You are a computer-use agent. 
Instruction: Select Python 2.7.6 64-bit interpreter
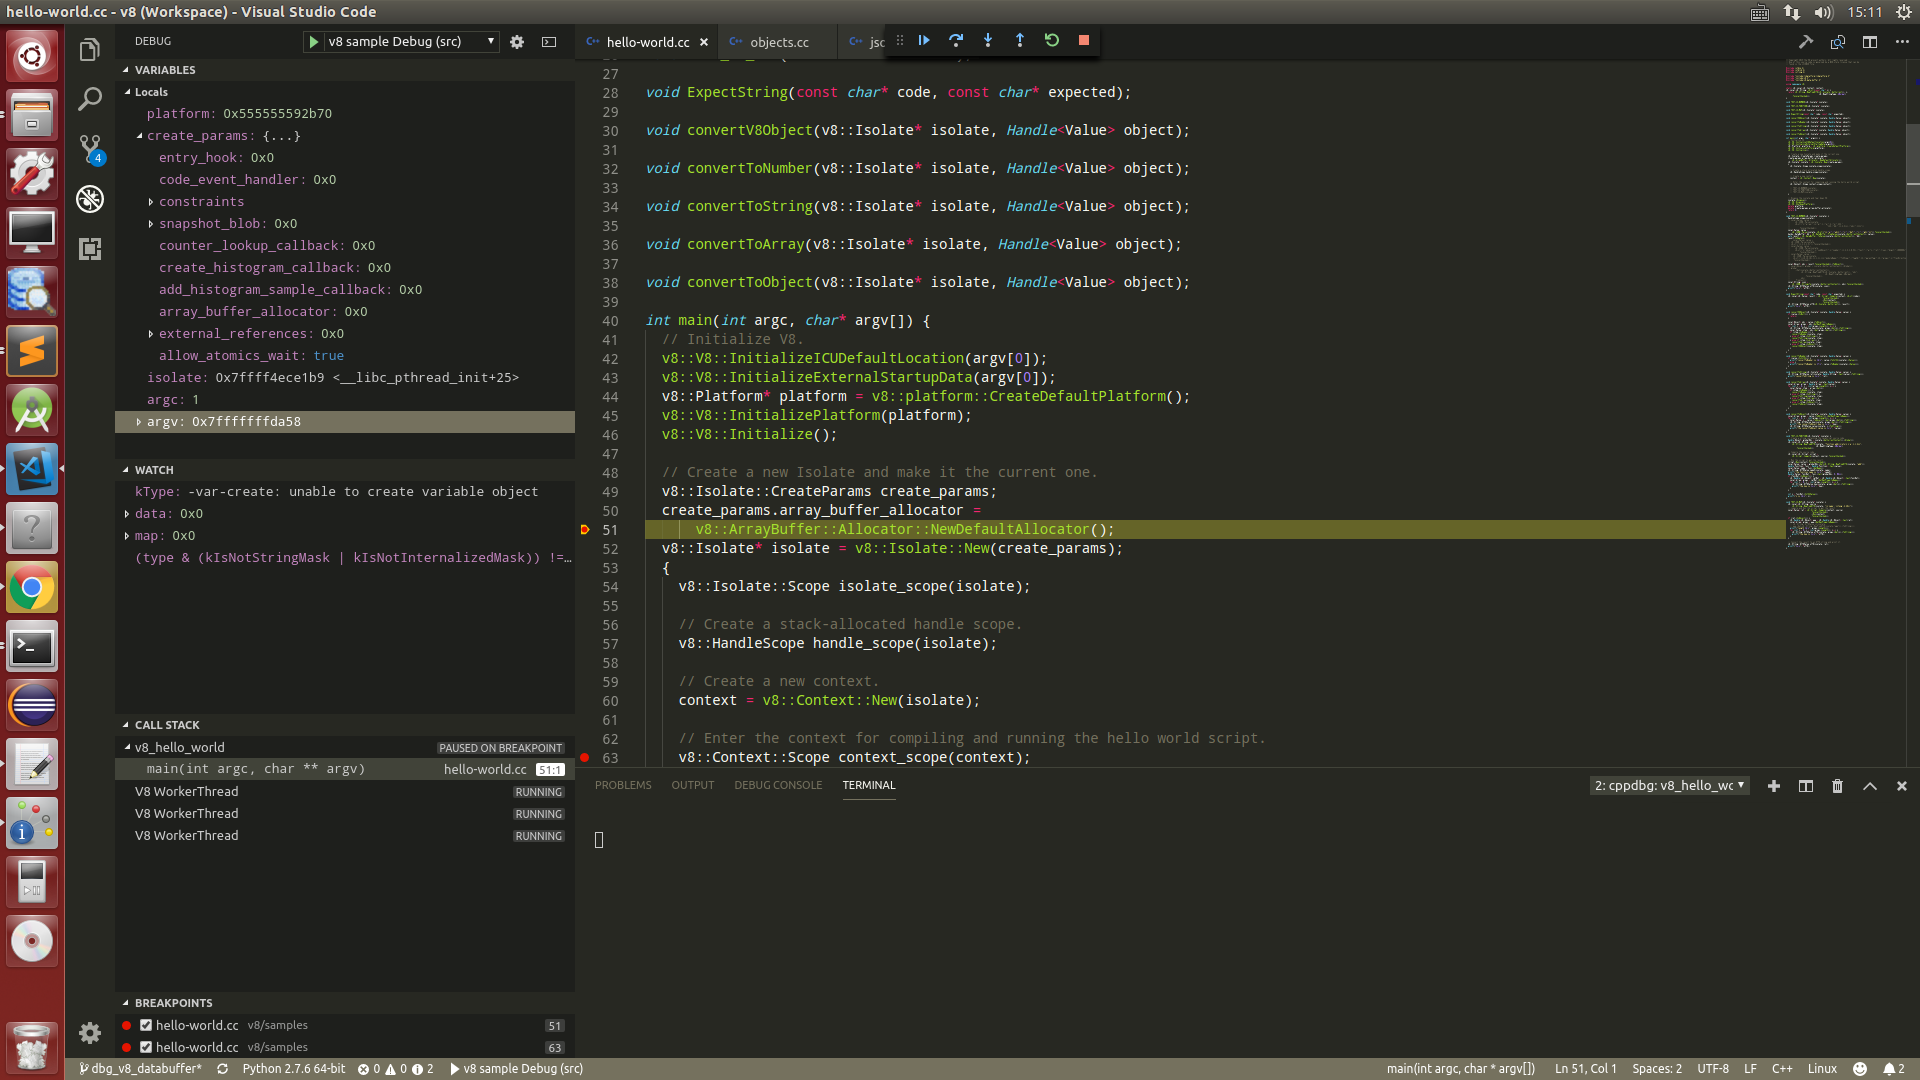(294, 1069)
